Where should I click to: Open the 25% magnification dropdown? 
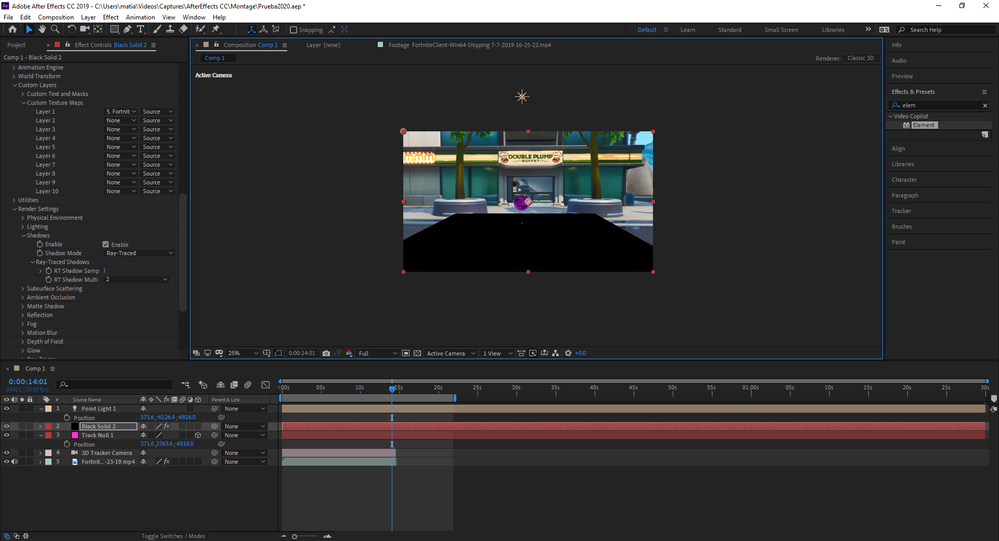point(243,353)
